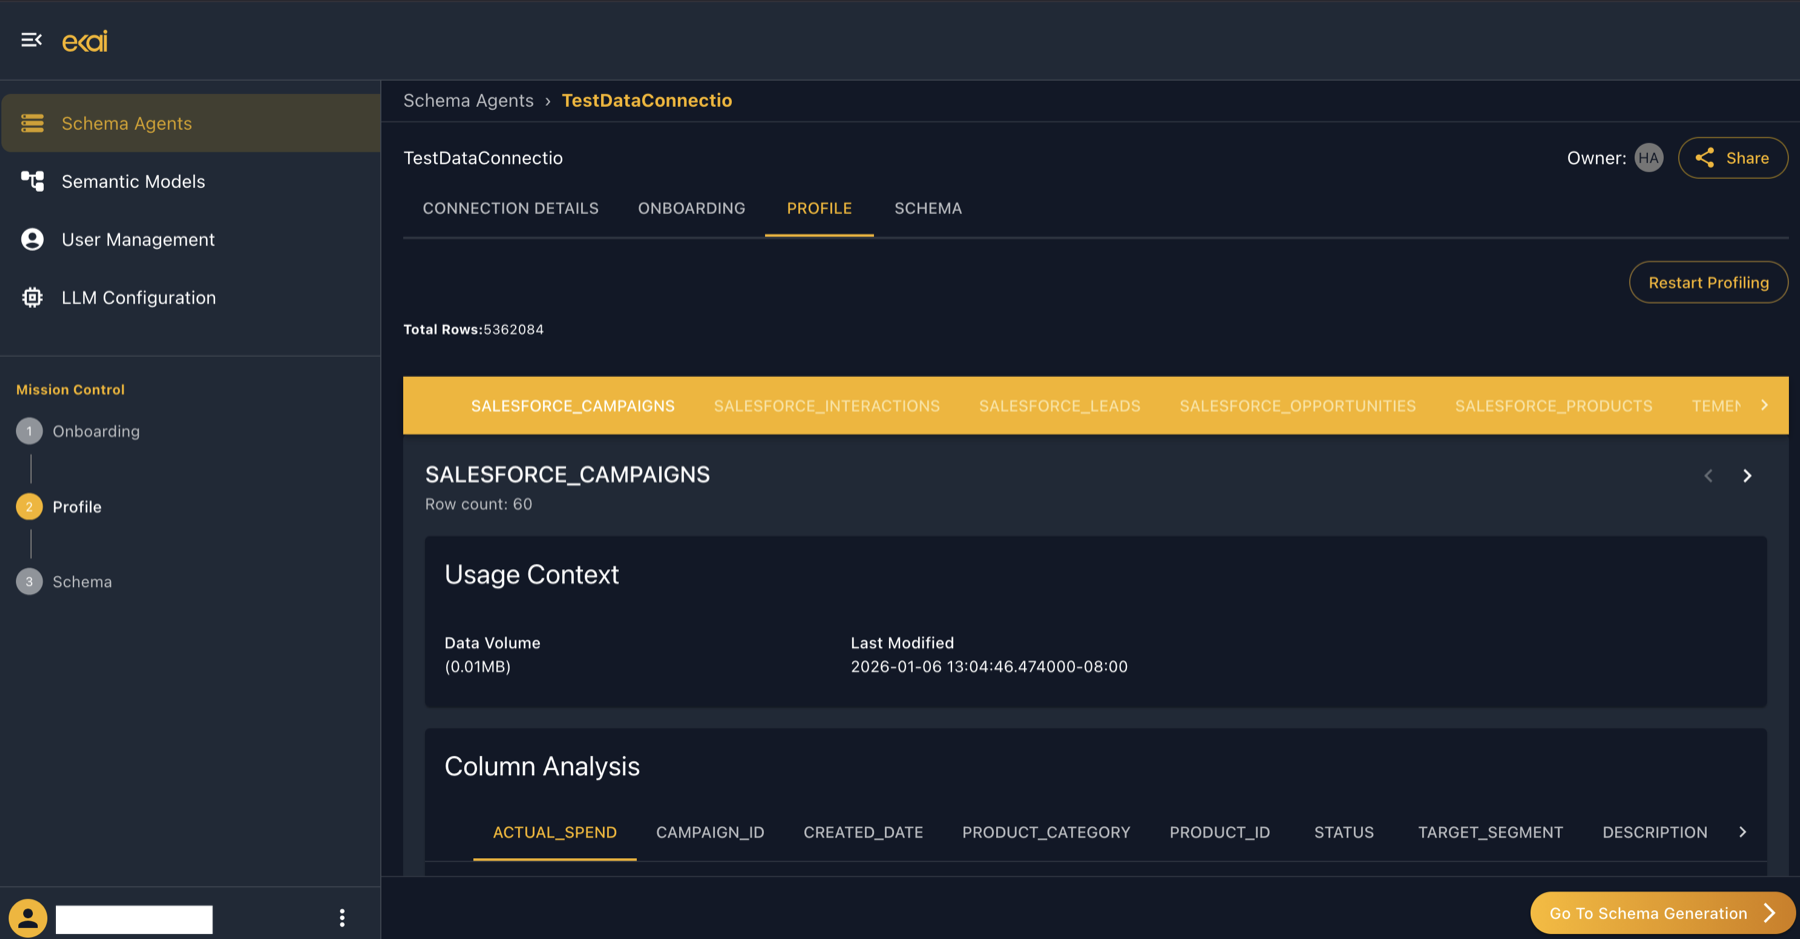
Task: Click the exai logo
Action: coord(85,41)
